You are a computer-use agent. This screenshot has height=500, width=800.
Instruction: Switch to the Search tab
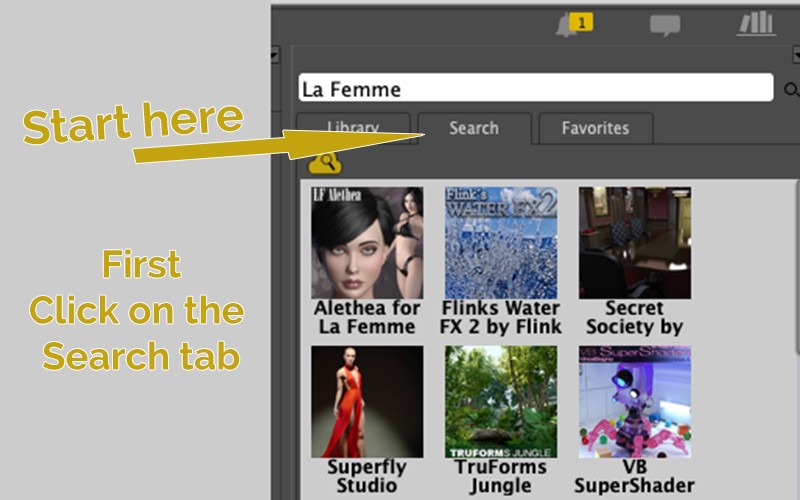pyautogui.click(x=474, y=128)
